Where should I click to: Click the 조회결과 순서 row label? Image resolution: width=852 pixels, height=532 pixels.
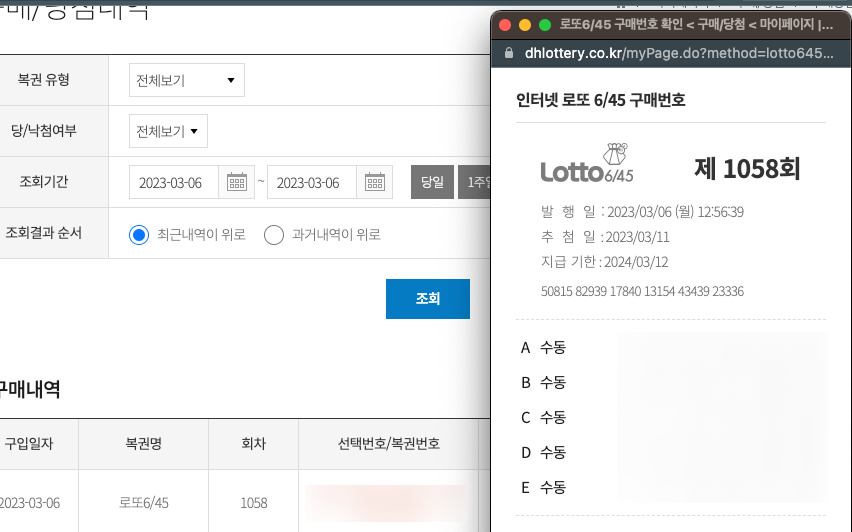[x=43, y=233]
